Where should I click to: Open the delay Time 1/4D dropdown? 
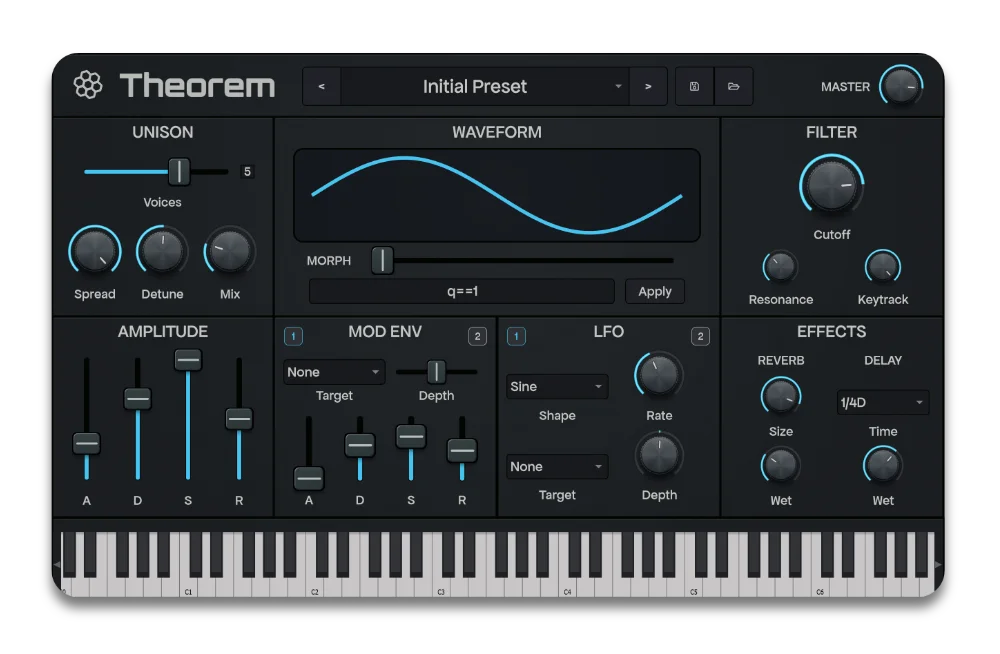coord(883,403)
